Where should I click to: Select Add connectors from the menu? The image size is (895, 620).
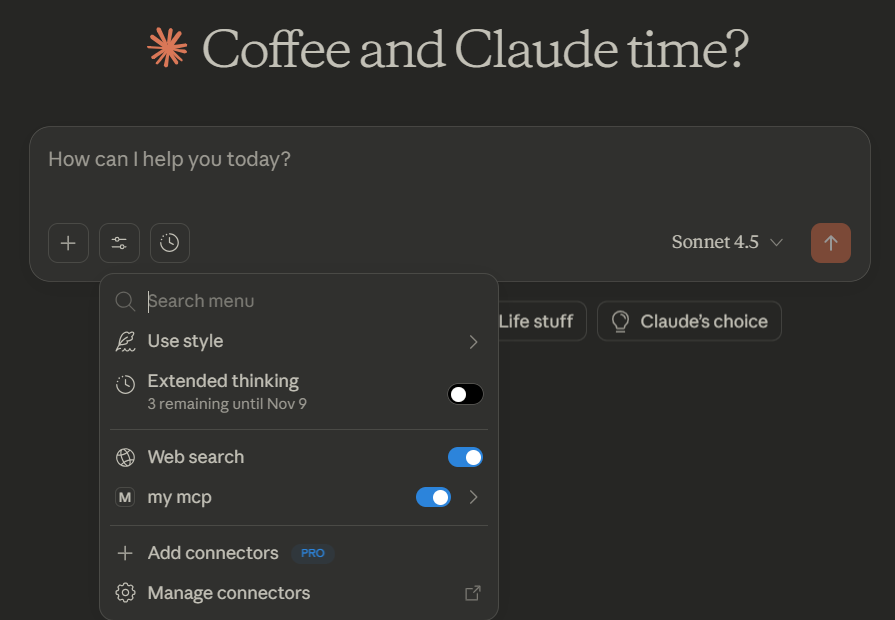[213, 553]
